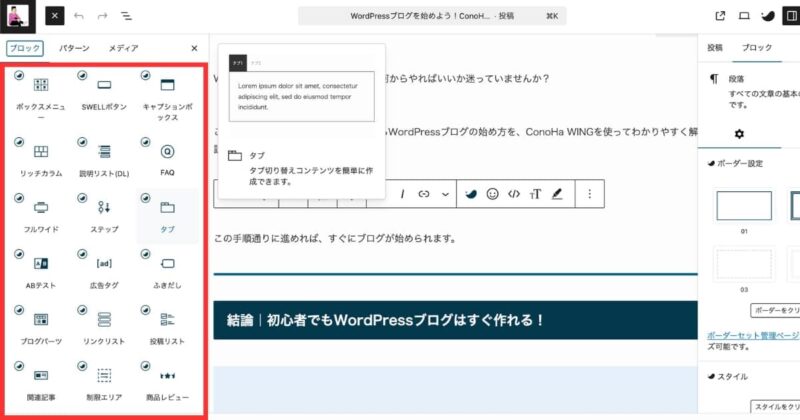This screenshot has width=800, height=420.
Task: Click the undo arrow in top bar
Action: [x=79, y=16]
